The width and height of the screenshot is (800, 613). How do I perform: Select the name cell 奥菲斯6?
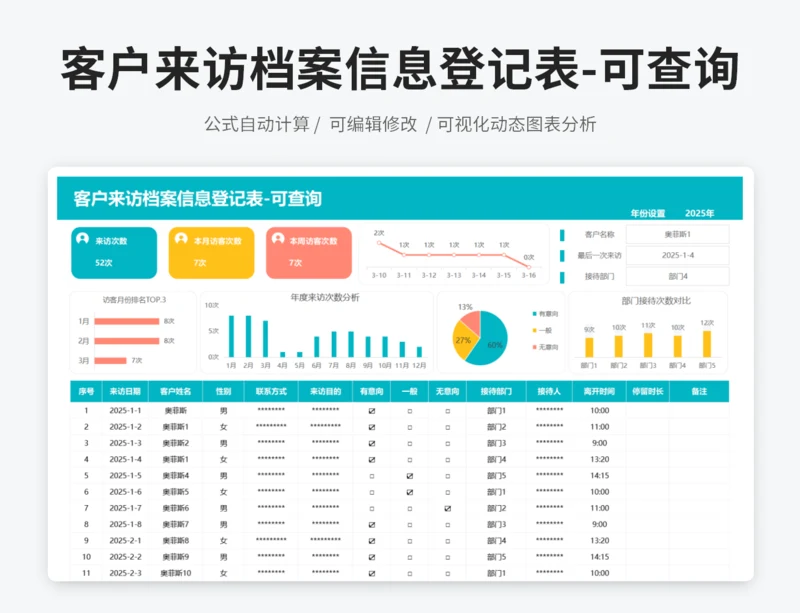176,508
